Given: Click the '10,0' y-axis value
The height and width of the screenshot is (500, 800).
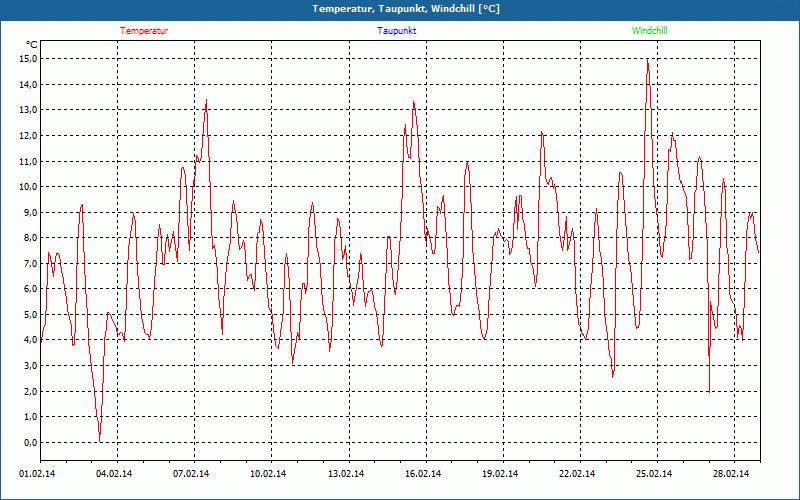Looking at the screenshot, I should pos(29,187).
